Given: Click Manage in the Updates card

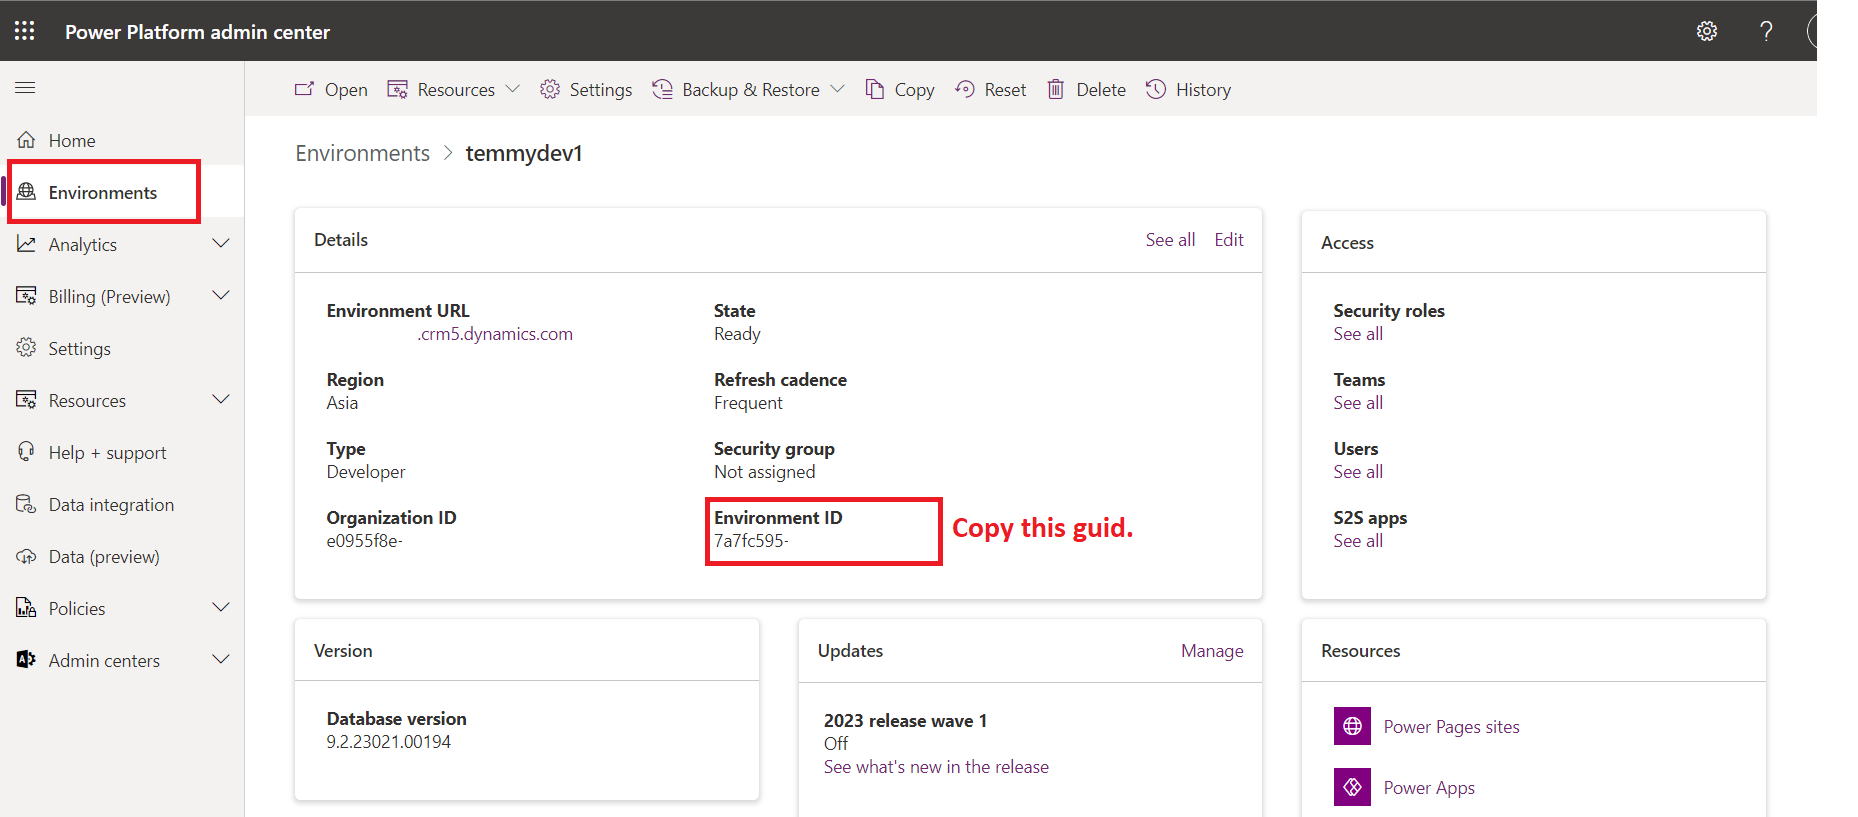Looking at the screenshot, I should pos(1212,651).
